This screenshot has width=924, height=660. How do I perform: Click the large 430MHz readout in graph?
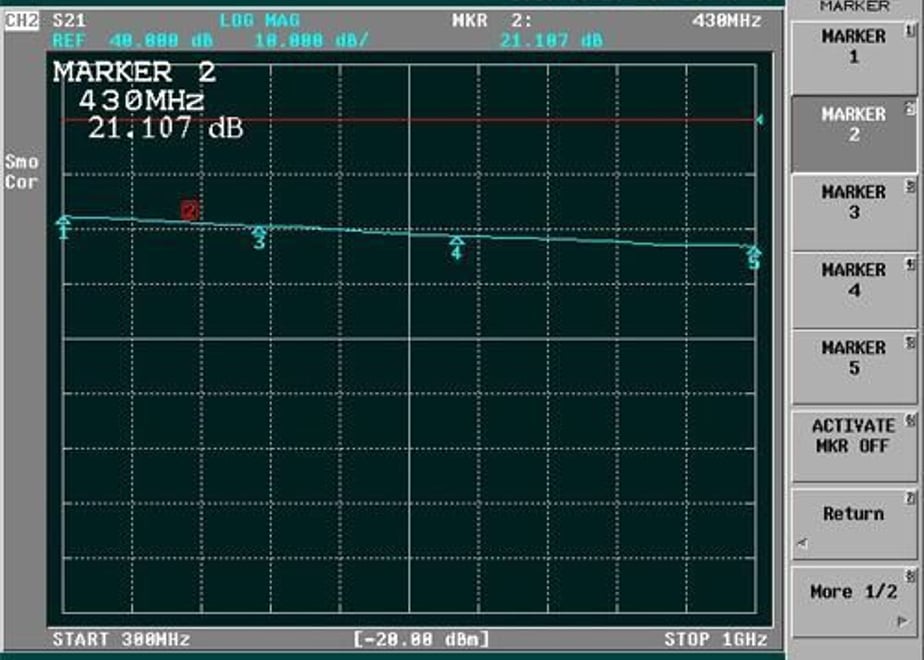tap(141, 101)
